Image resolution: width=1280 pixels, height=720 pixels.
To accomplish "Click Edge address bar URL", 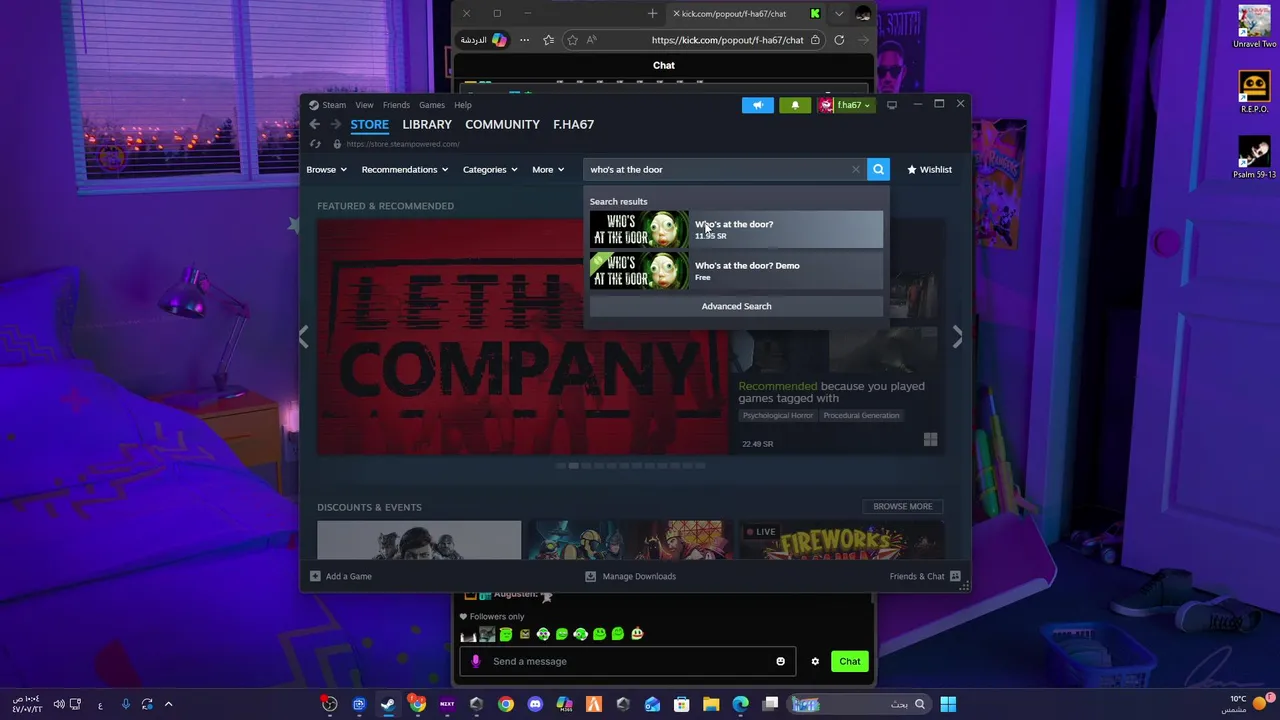I will tap(727, 40).
